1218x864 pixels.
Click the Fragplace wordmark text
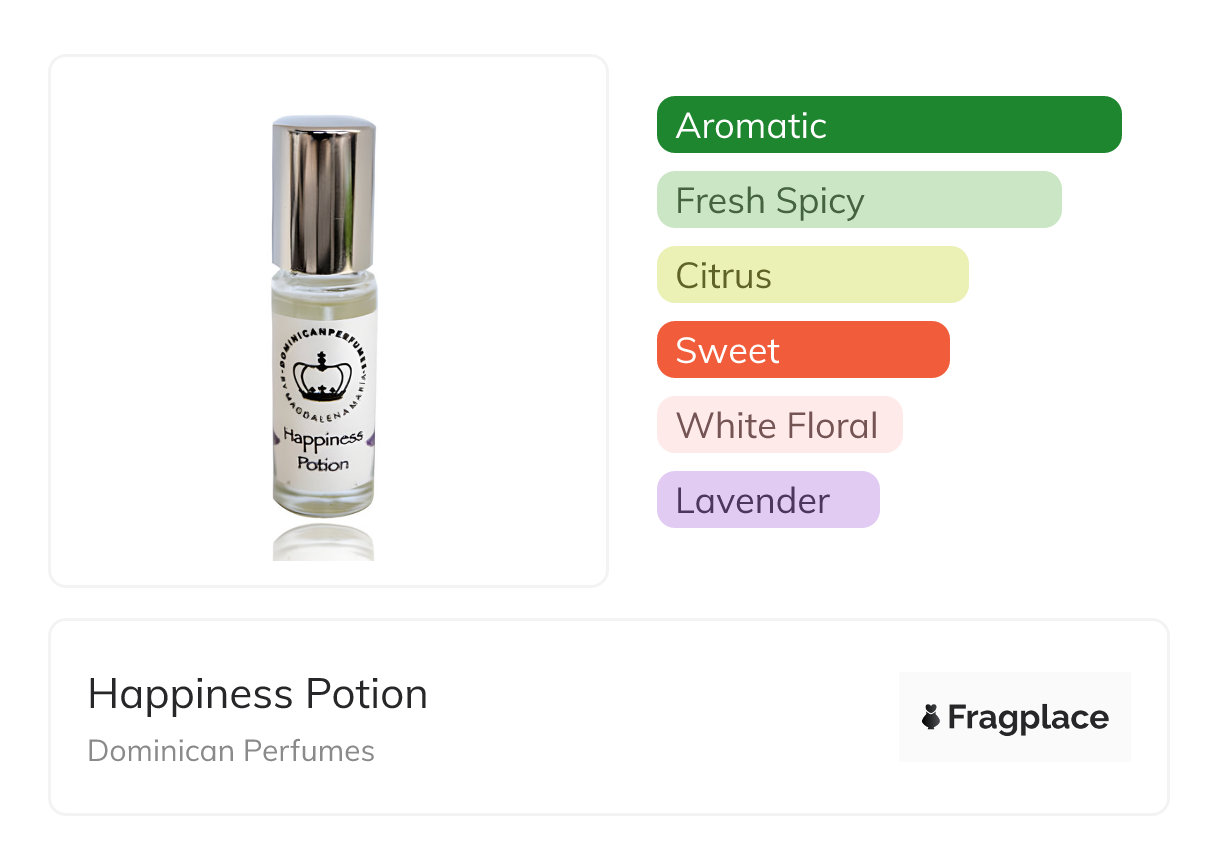[x=1028, y=717]
